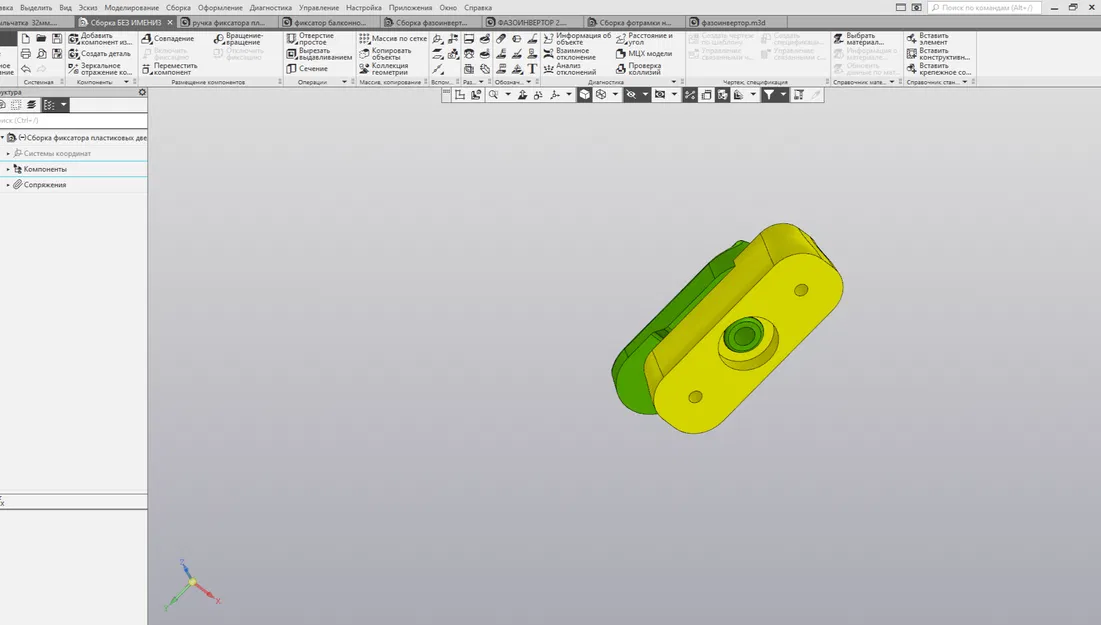Open dropdown next to filter funnel

click(783, 95)
